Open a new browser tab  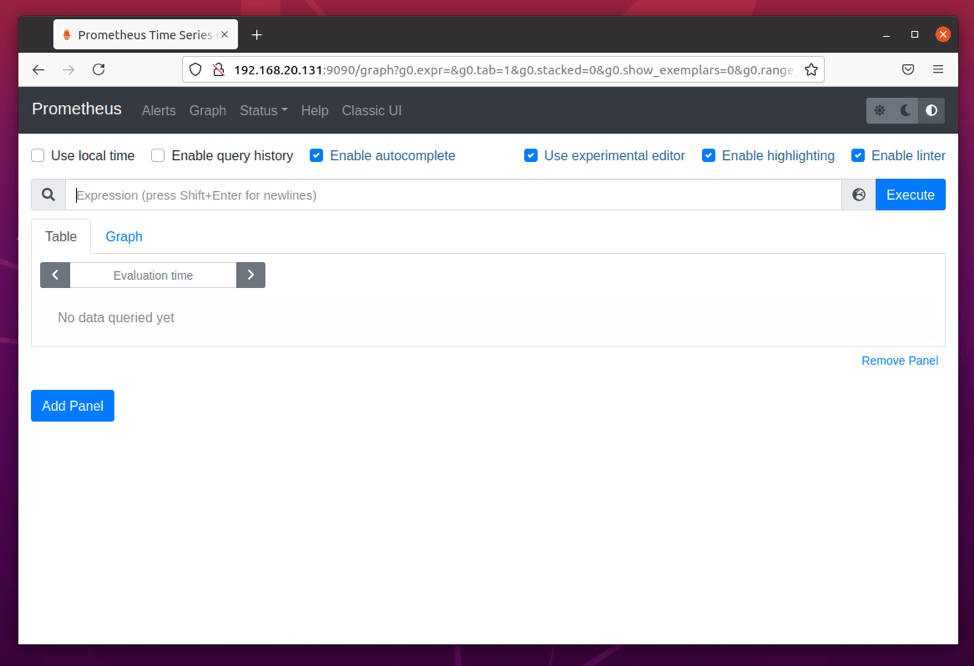click(x=257, y=35)
